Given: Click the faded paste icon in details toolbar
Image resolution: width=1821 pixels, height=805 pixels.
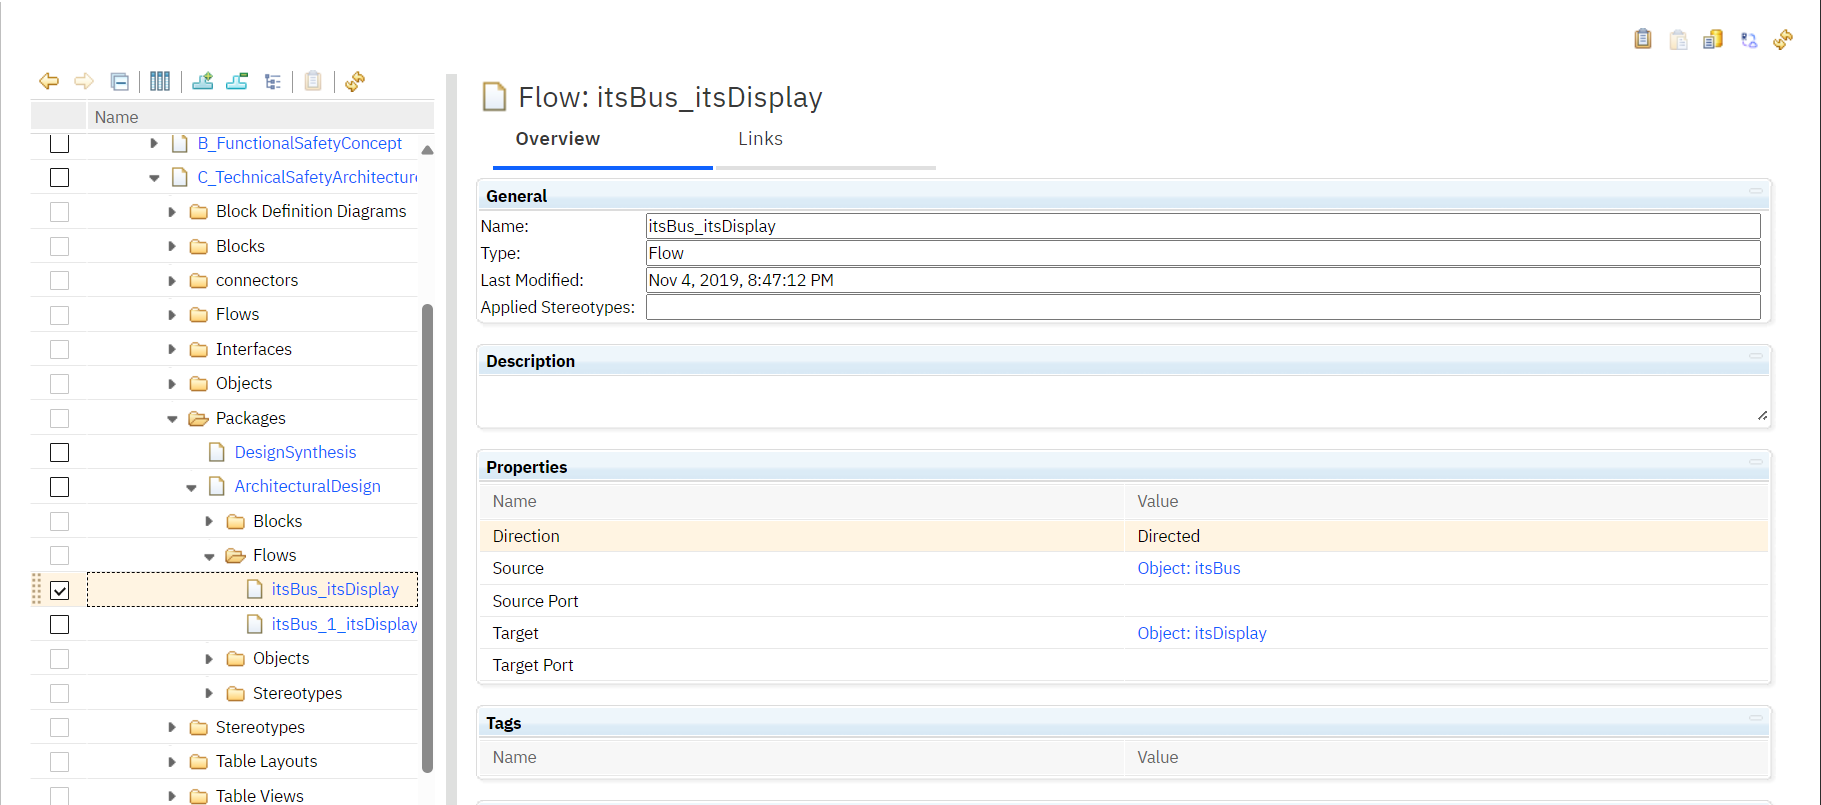Looking at the screenshot, I should point(1679,39).
